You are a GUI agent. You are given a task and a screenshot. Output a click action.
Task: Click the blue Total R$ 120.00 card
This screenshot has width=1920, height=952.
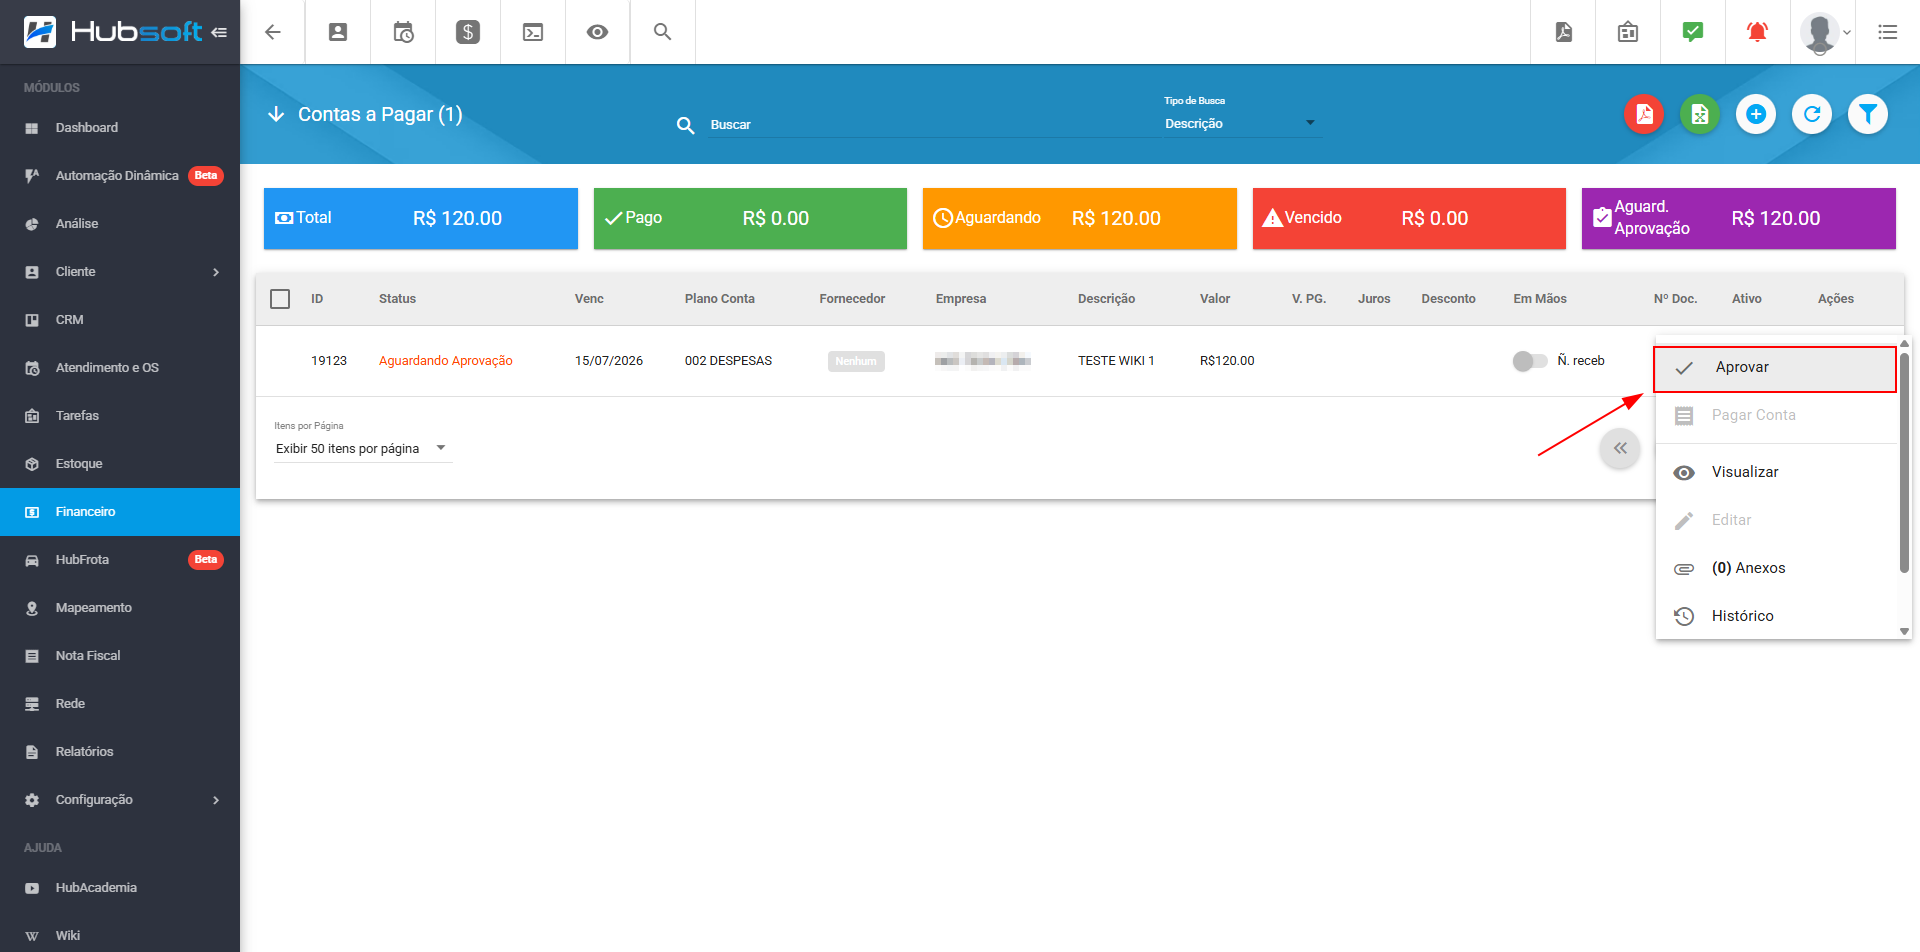coord(421,218)
